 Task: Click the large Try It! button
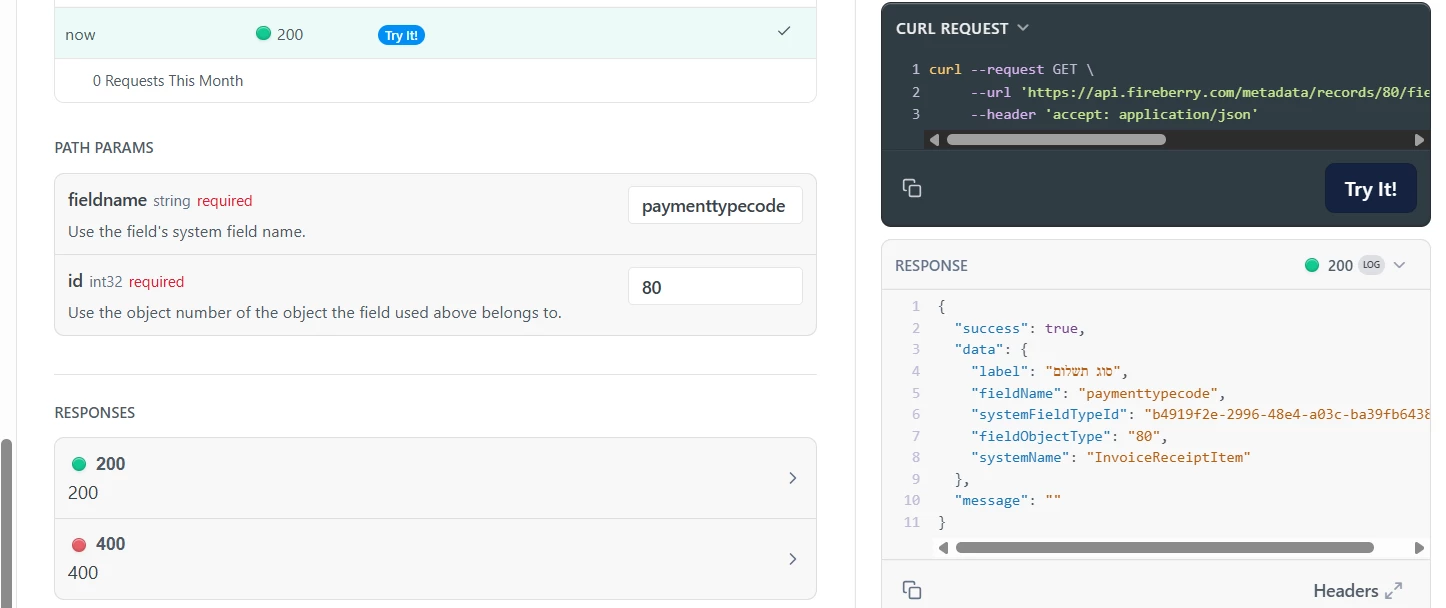1370,188
